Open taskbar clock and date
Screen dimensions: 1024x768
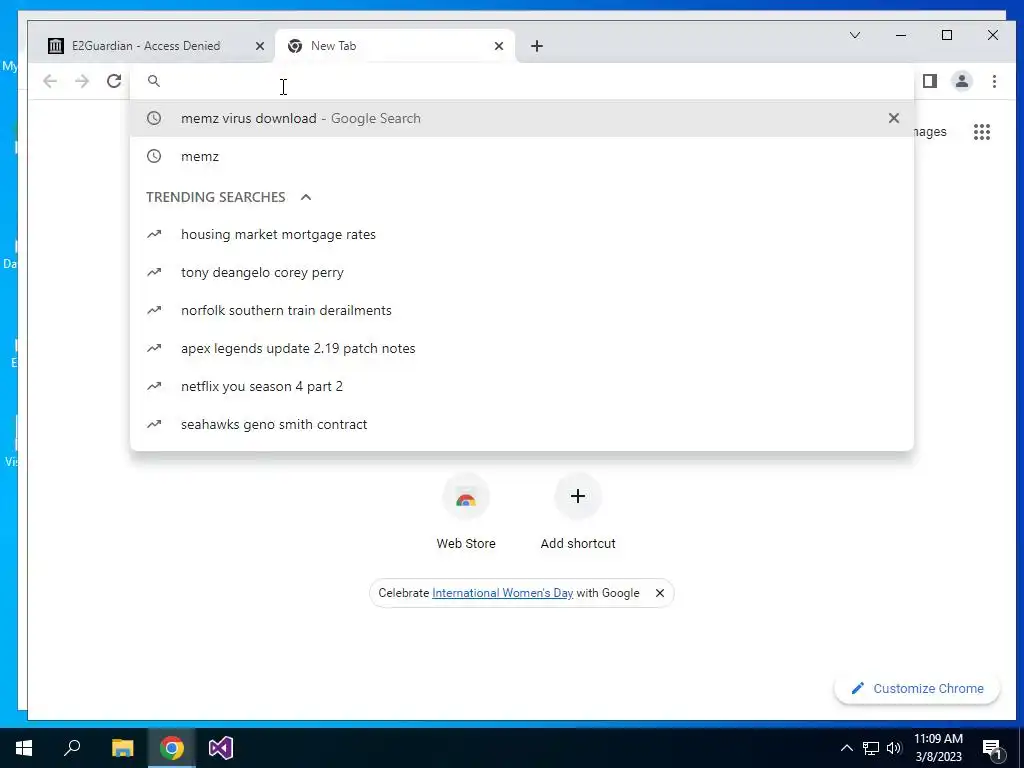click(938, 748)
